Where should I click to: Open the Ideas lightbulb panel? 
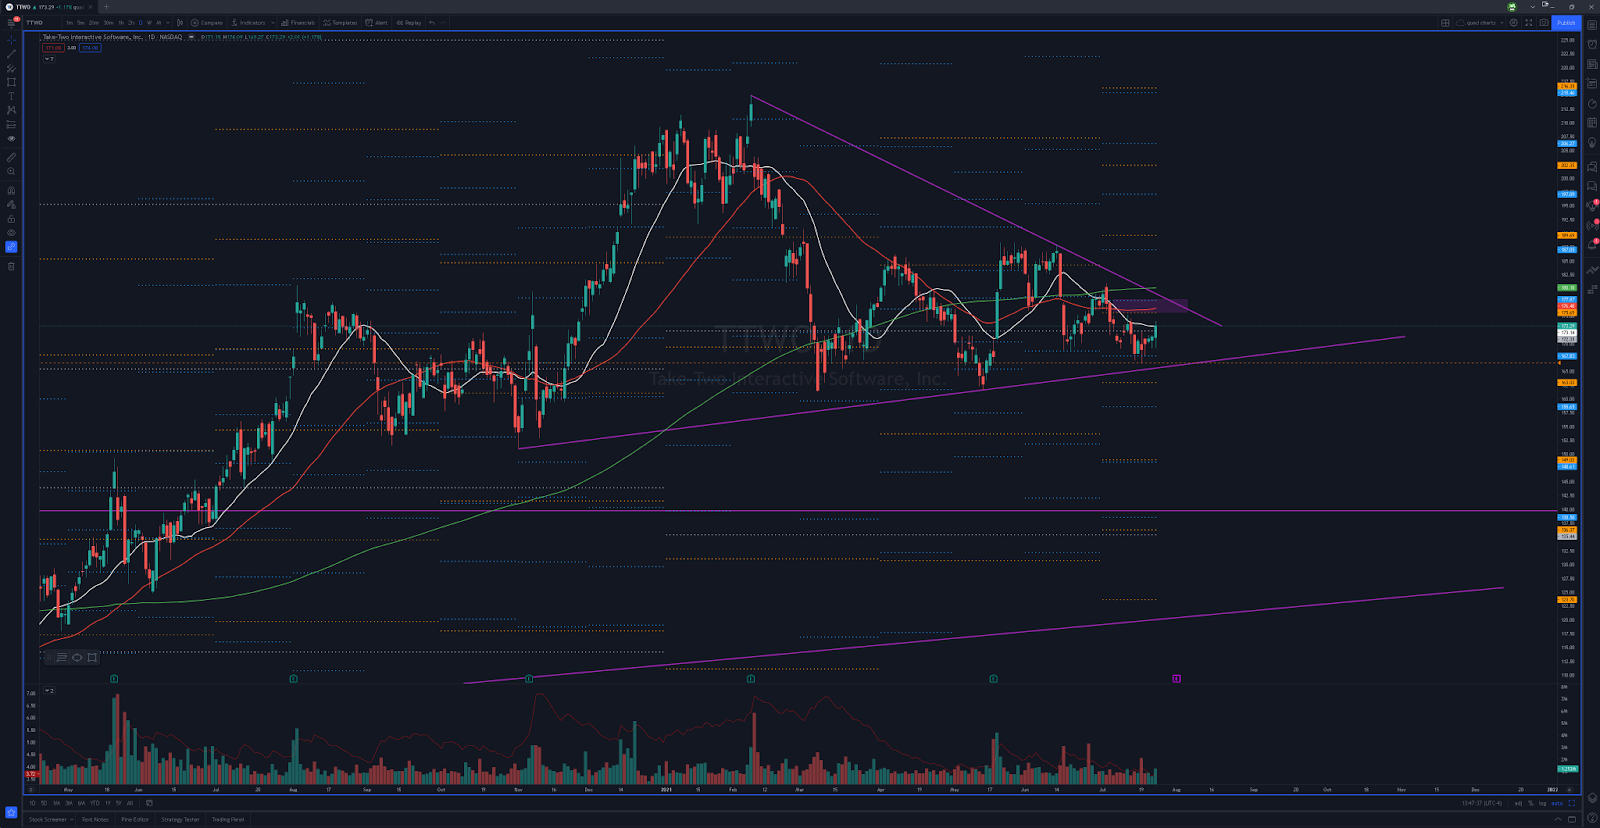1592,143
